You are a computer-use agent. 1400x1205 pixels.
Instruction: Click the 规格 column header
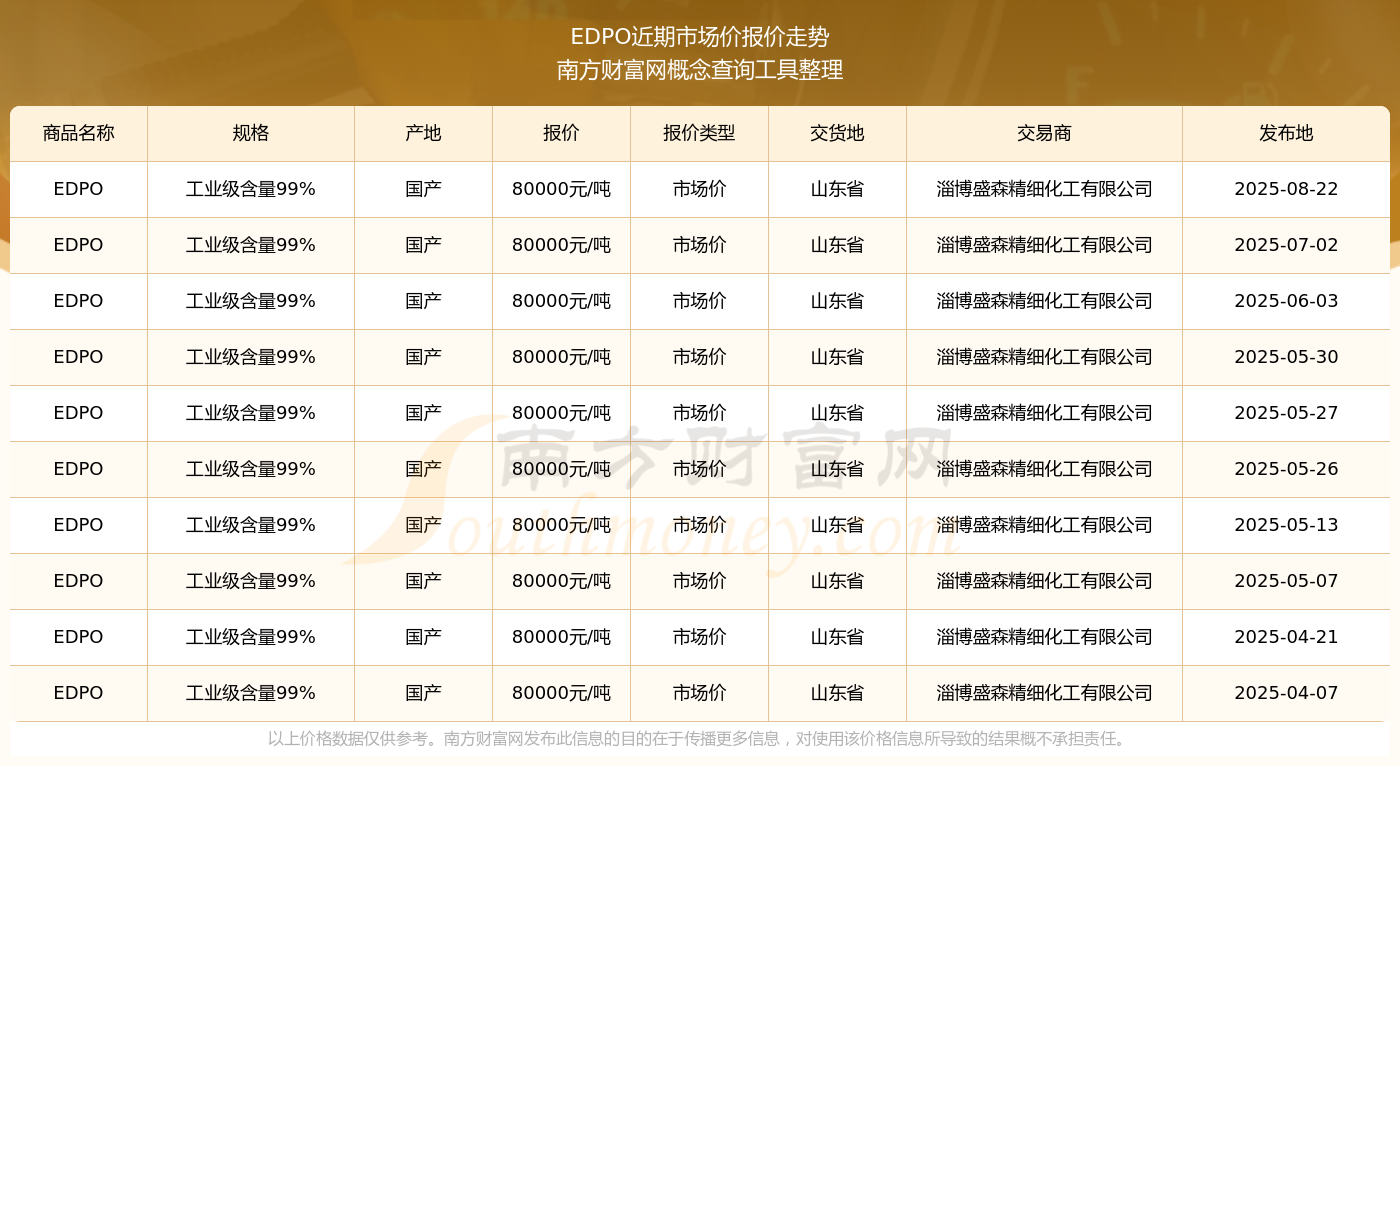[251, 134]
